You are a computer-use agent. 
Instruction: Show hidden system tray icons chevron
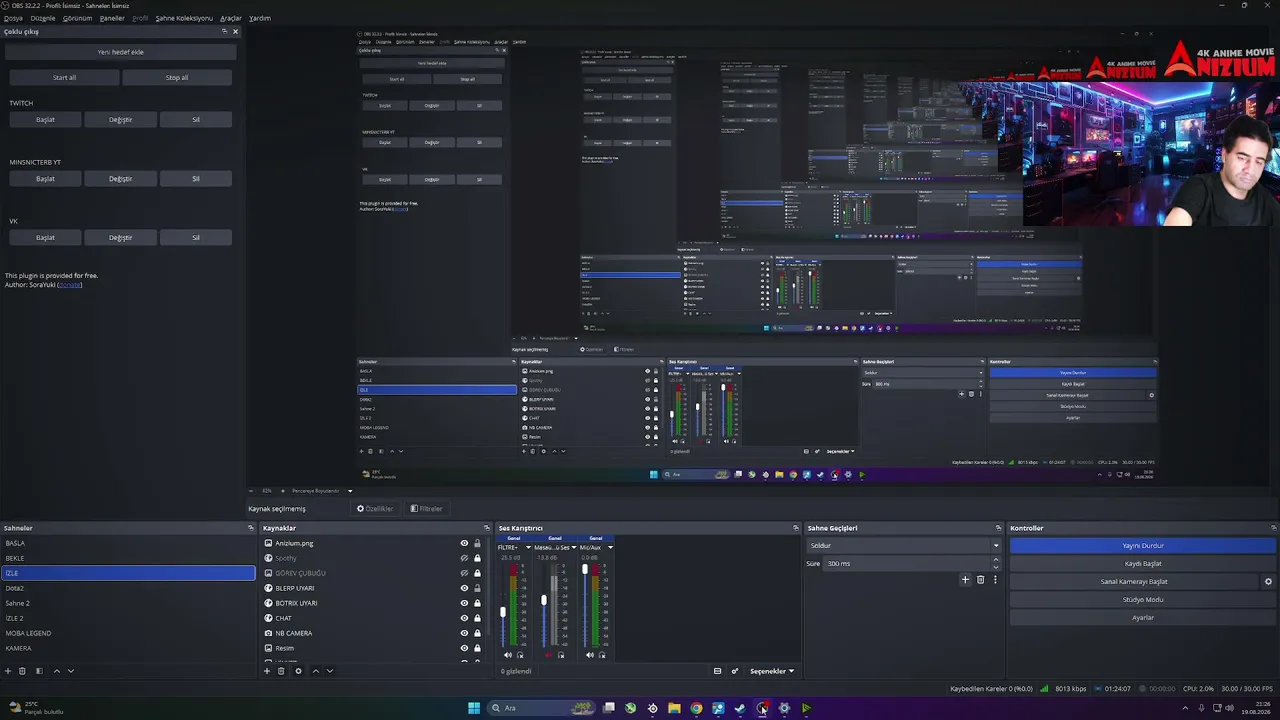(1185, 708)
